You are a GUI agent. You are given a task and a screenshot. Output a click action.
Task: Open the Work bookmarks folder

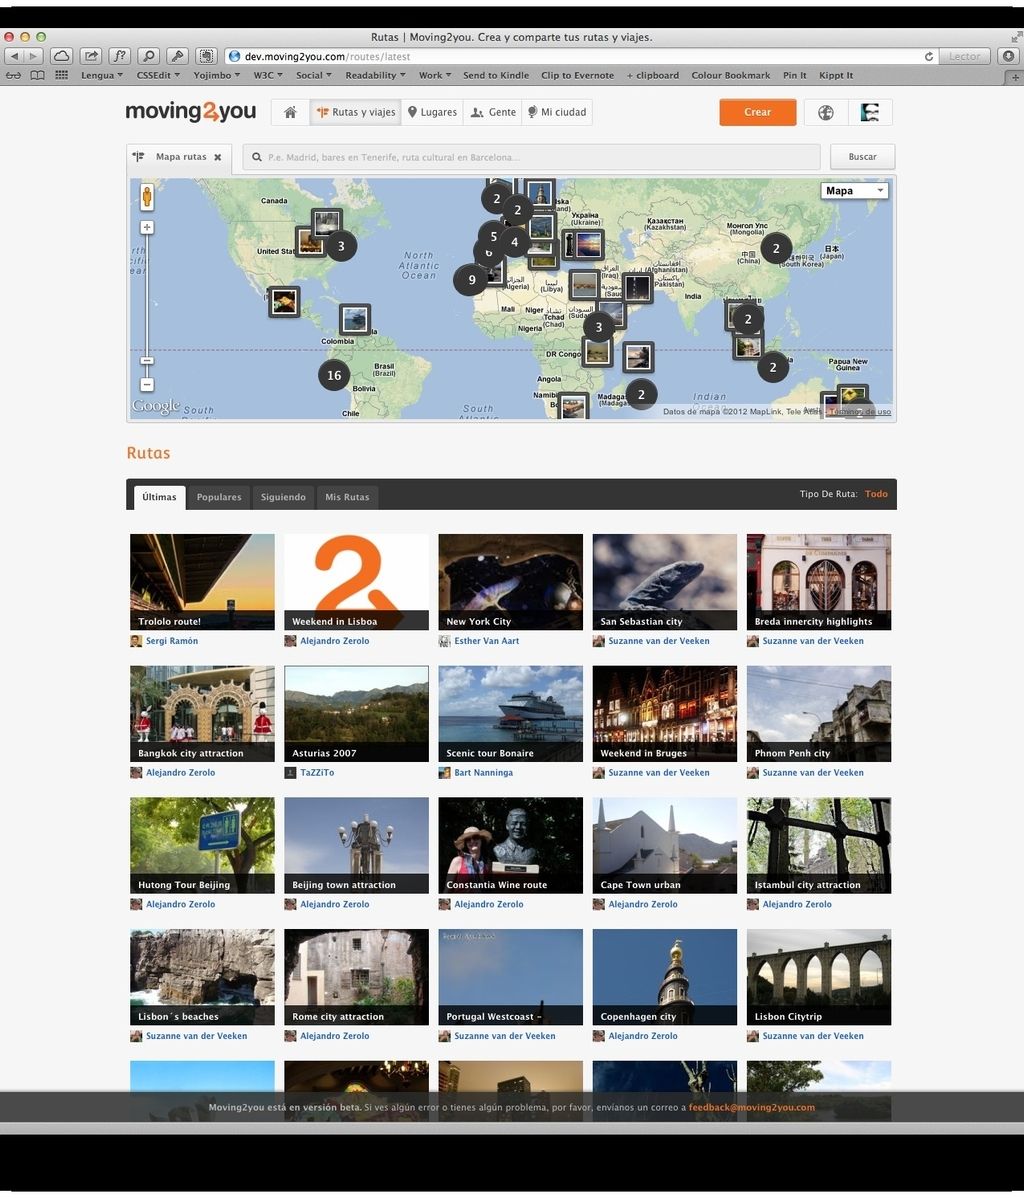435,76
